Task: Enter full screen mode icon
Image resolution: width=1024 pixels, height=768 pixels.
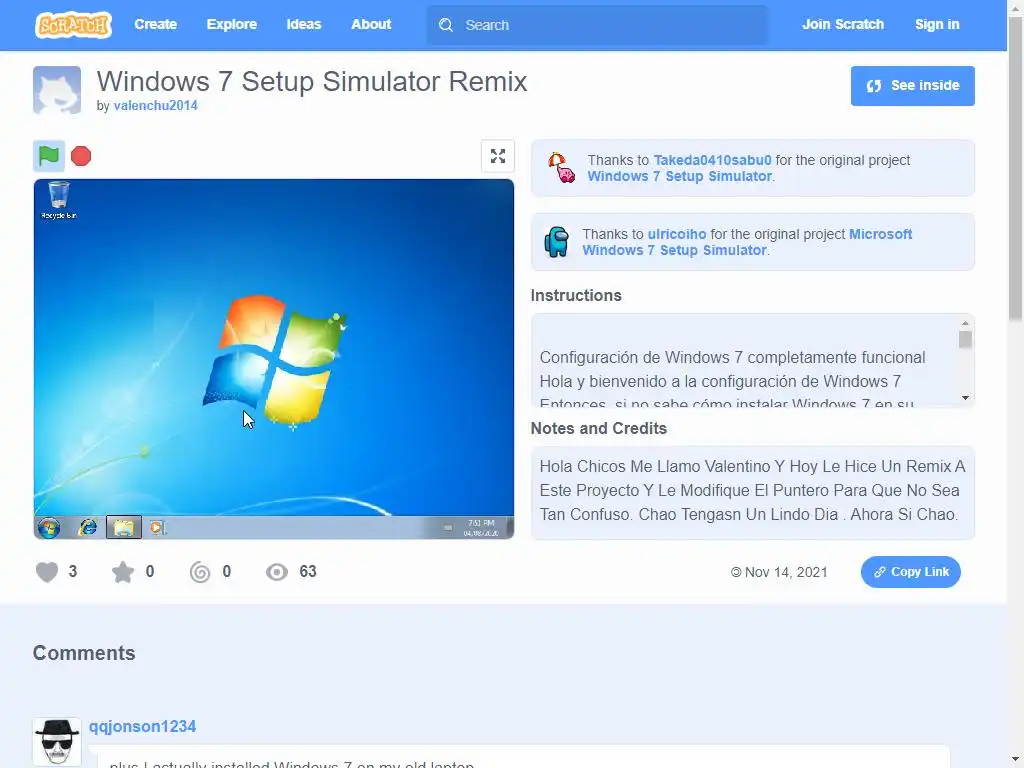Action: (x=498, y=156)
